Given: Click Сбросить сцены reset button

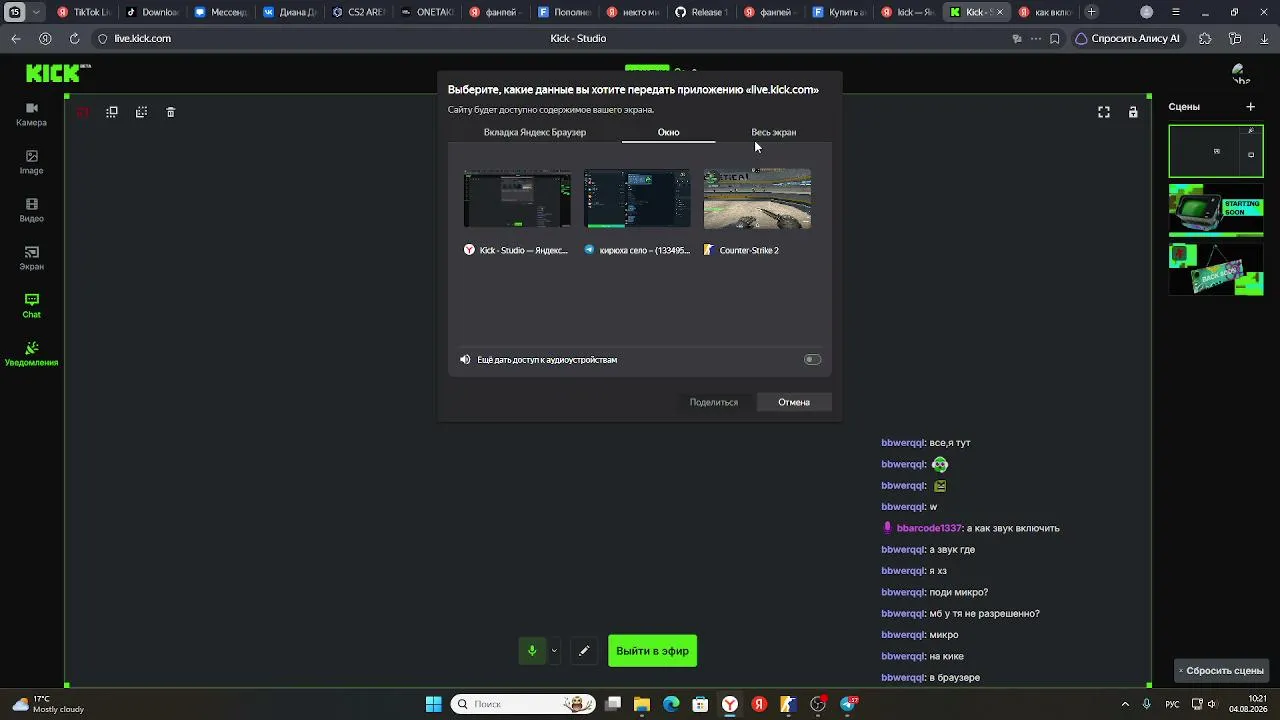Looking at the screenshot, I should coord(1220,671).
